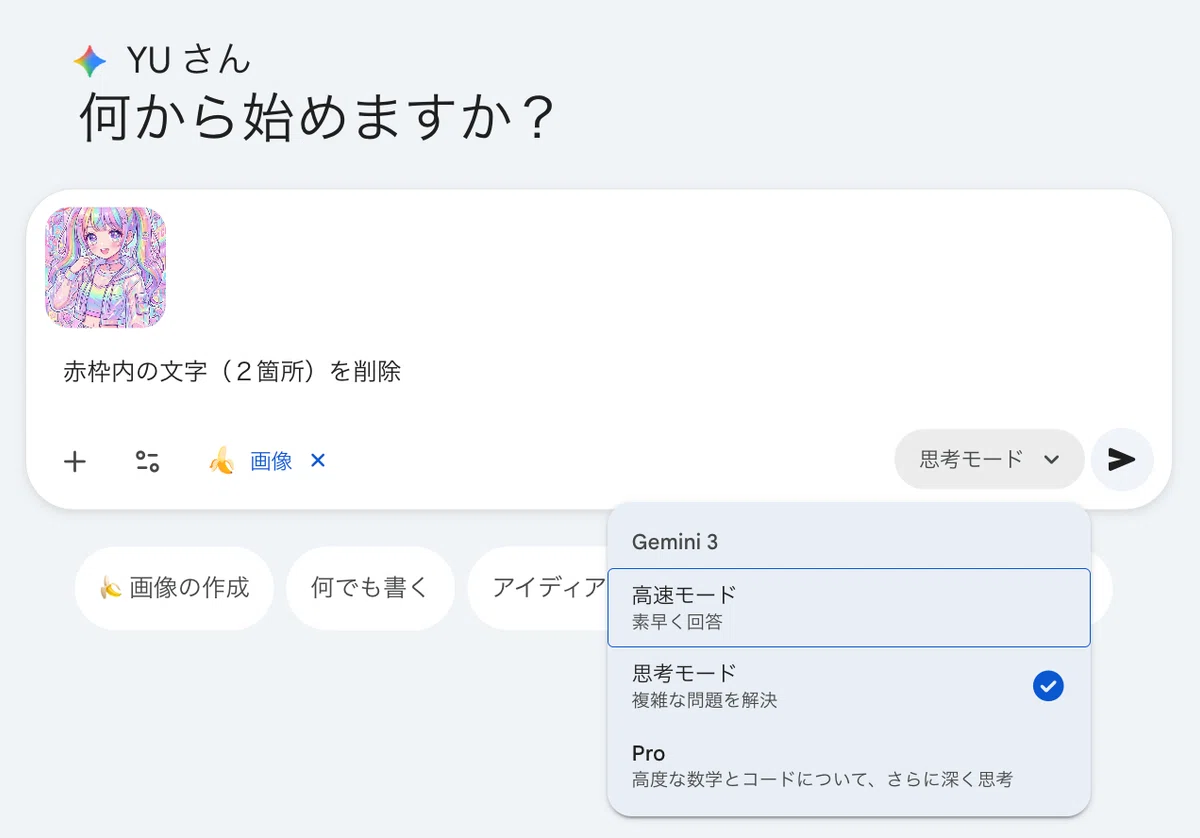This screenshot has width=1200, height=838.
Task: Click the 画像の作成 suggestion chip
Action: tap(174, 588)
